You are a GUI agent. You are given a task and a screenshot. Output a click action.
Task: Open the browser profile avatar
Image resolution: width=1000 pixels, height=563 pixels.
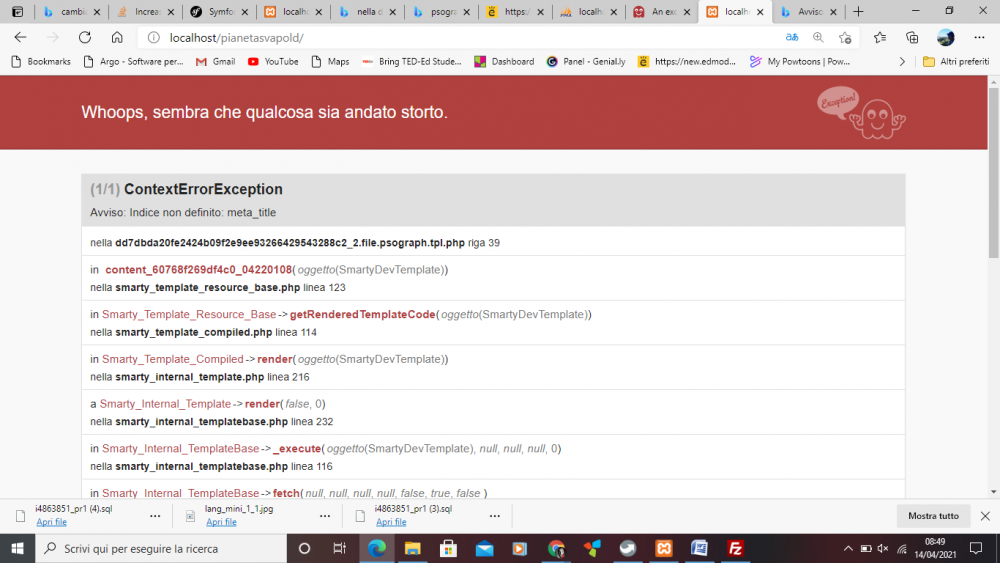[x=946, y=38]
